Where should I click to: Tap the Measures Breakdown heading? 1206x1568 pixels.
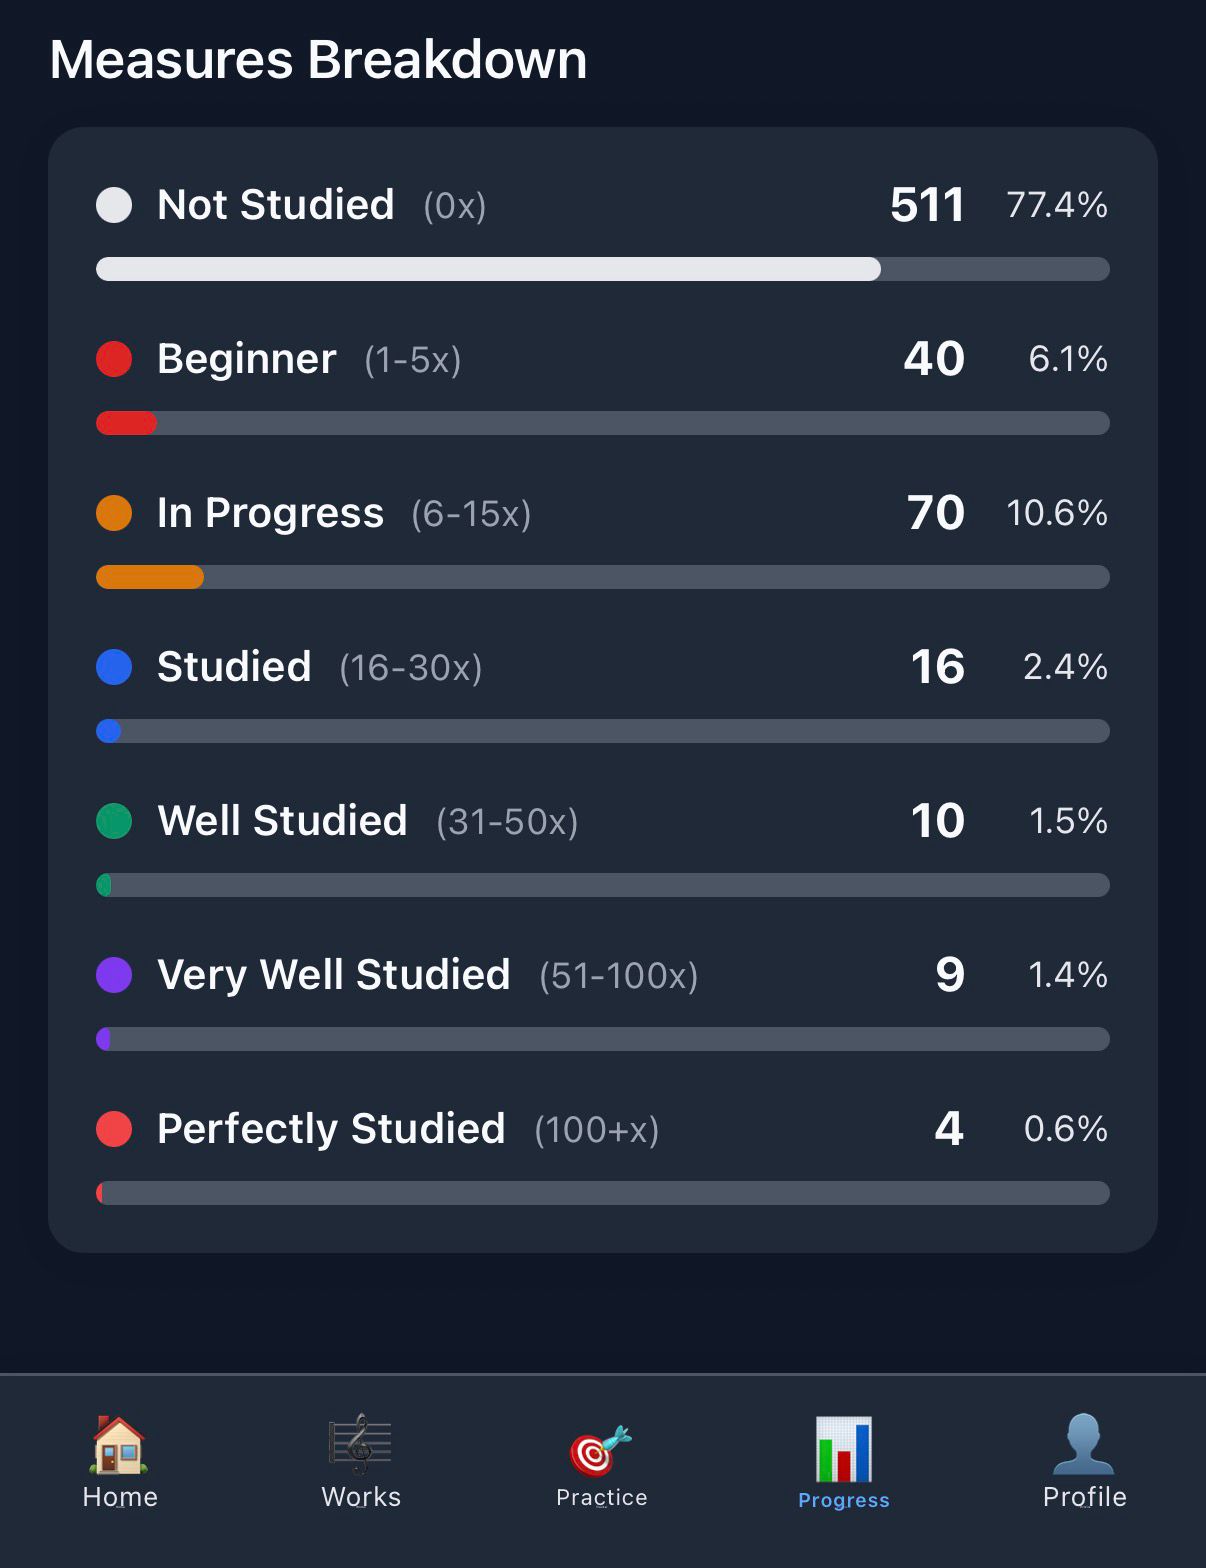pos(318,60)
